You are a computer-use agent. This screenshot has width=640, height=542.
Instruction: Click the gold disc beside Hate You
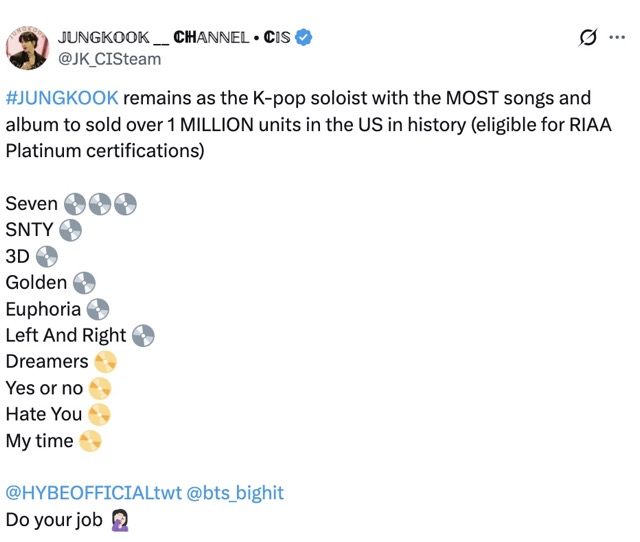99,414
